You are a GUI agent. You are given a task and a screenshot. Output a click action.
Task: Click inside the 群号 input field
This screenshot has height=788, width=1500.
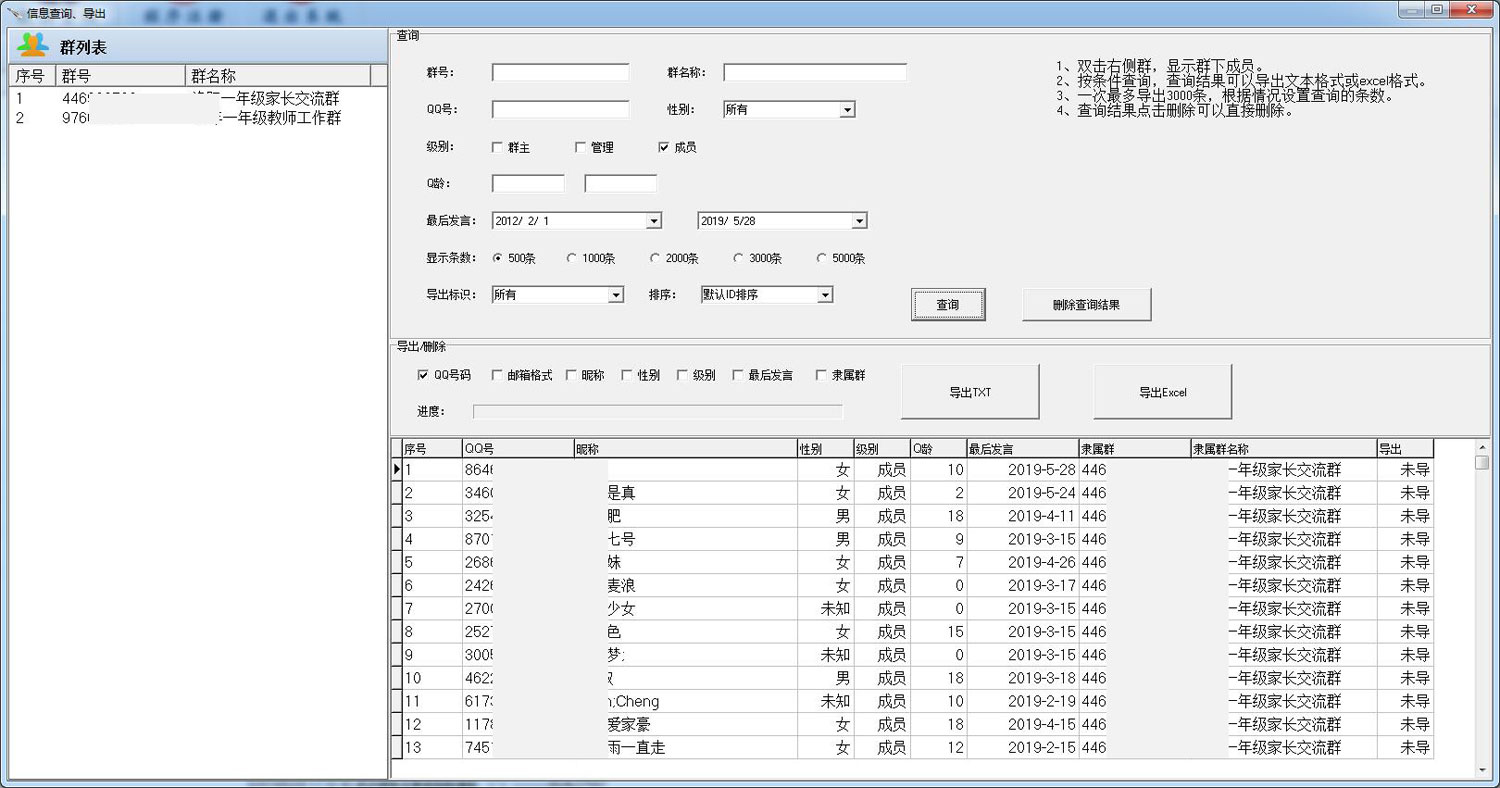point(558,72)
